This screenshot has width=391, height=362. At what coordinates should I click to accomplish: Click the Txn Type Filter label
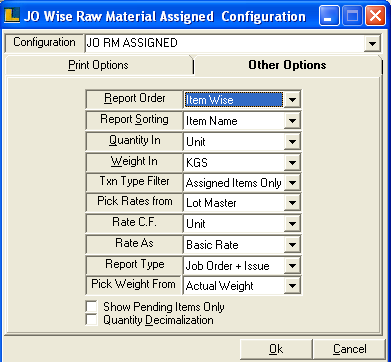point(134,181)
